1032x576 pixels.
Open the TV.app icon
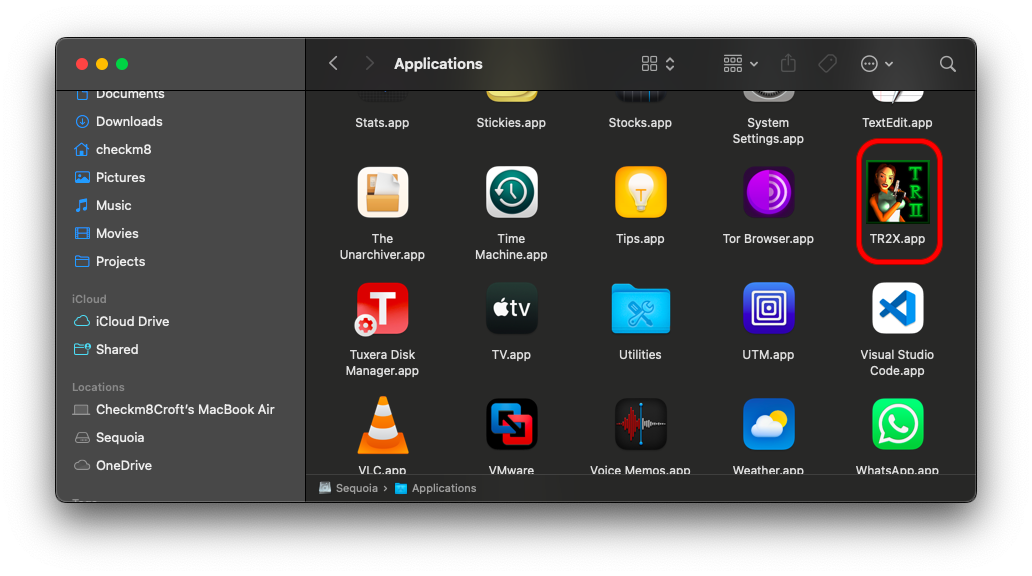click(x=511, y=309)
